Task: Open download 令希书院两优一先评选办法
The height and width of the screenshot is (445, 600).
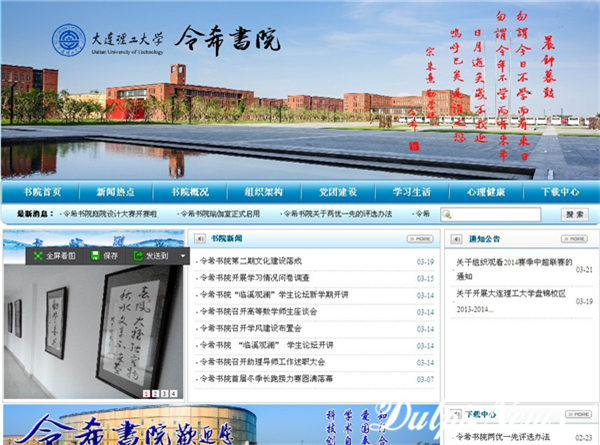Action: (x=503, y=437)
